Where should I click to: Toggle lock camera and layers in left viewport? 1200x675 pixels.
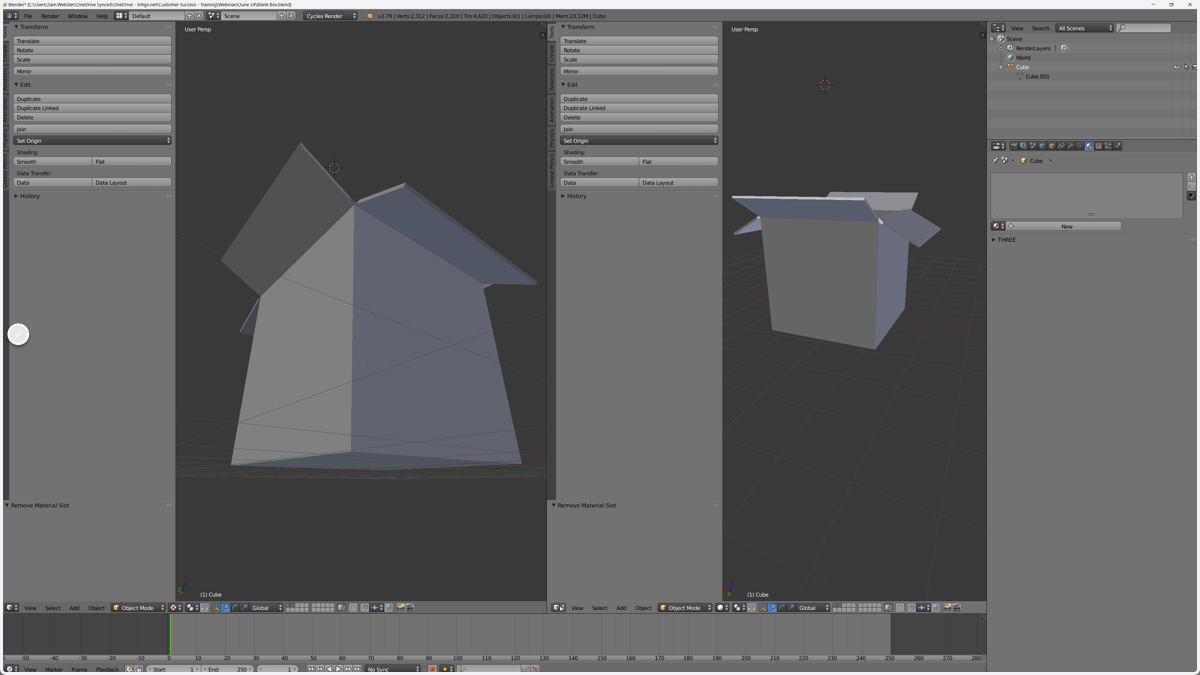tap(341, 607)
